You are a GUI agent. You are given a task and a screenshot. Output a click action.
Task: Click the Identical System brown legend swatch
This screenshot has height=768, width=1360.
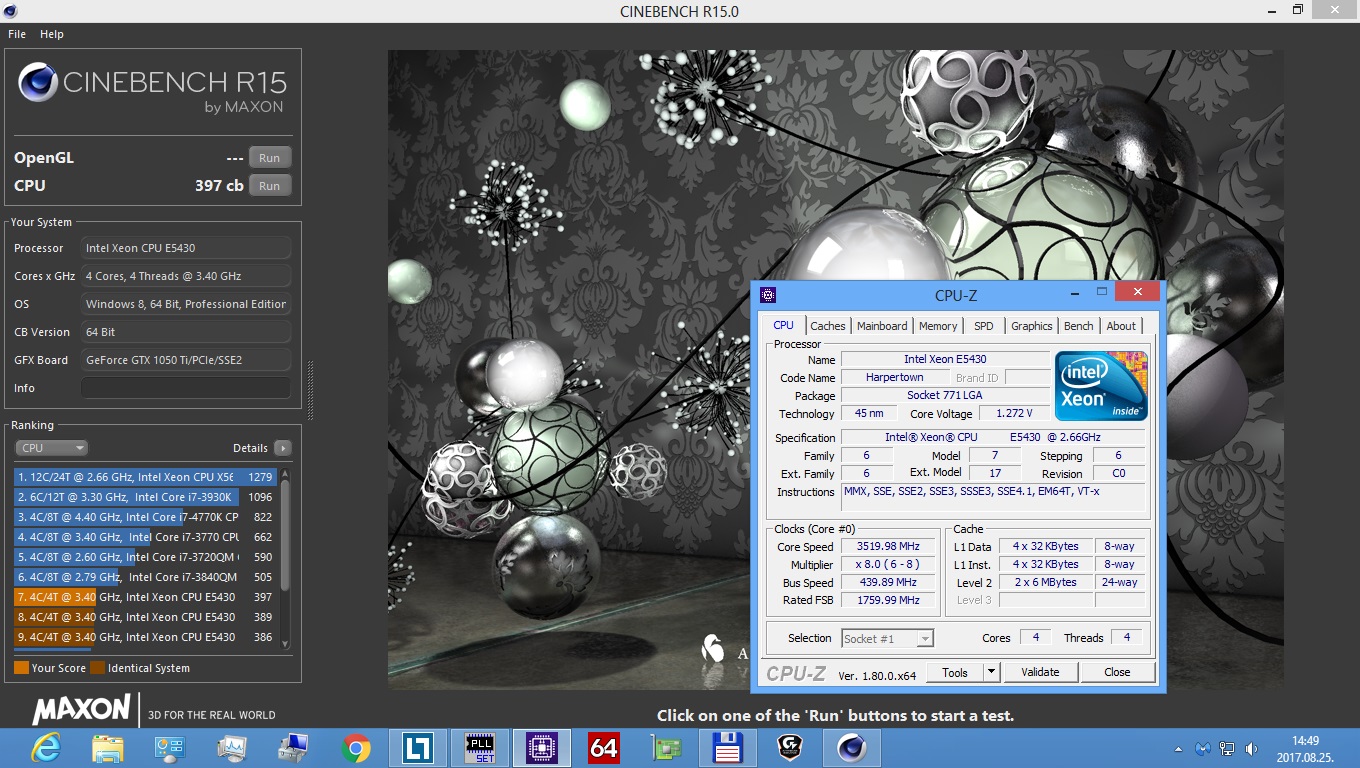(x=97, y=668)
